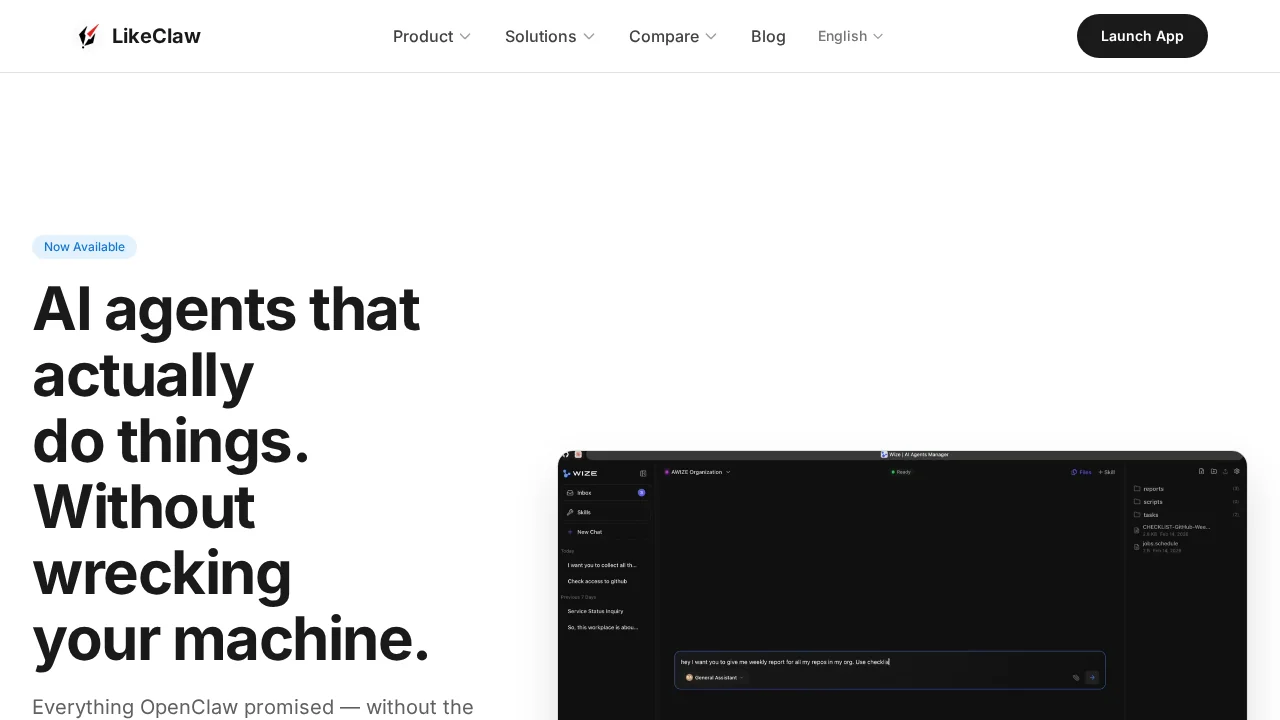The width and height of the screenshot is (1280, 720).
Task: Create a new file in the Files panel
Action: (1201, 471)
